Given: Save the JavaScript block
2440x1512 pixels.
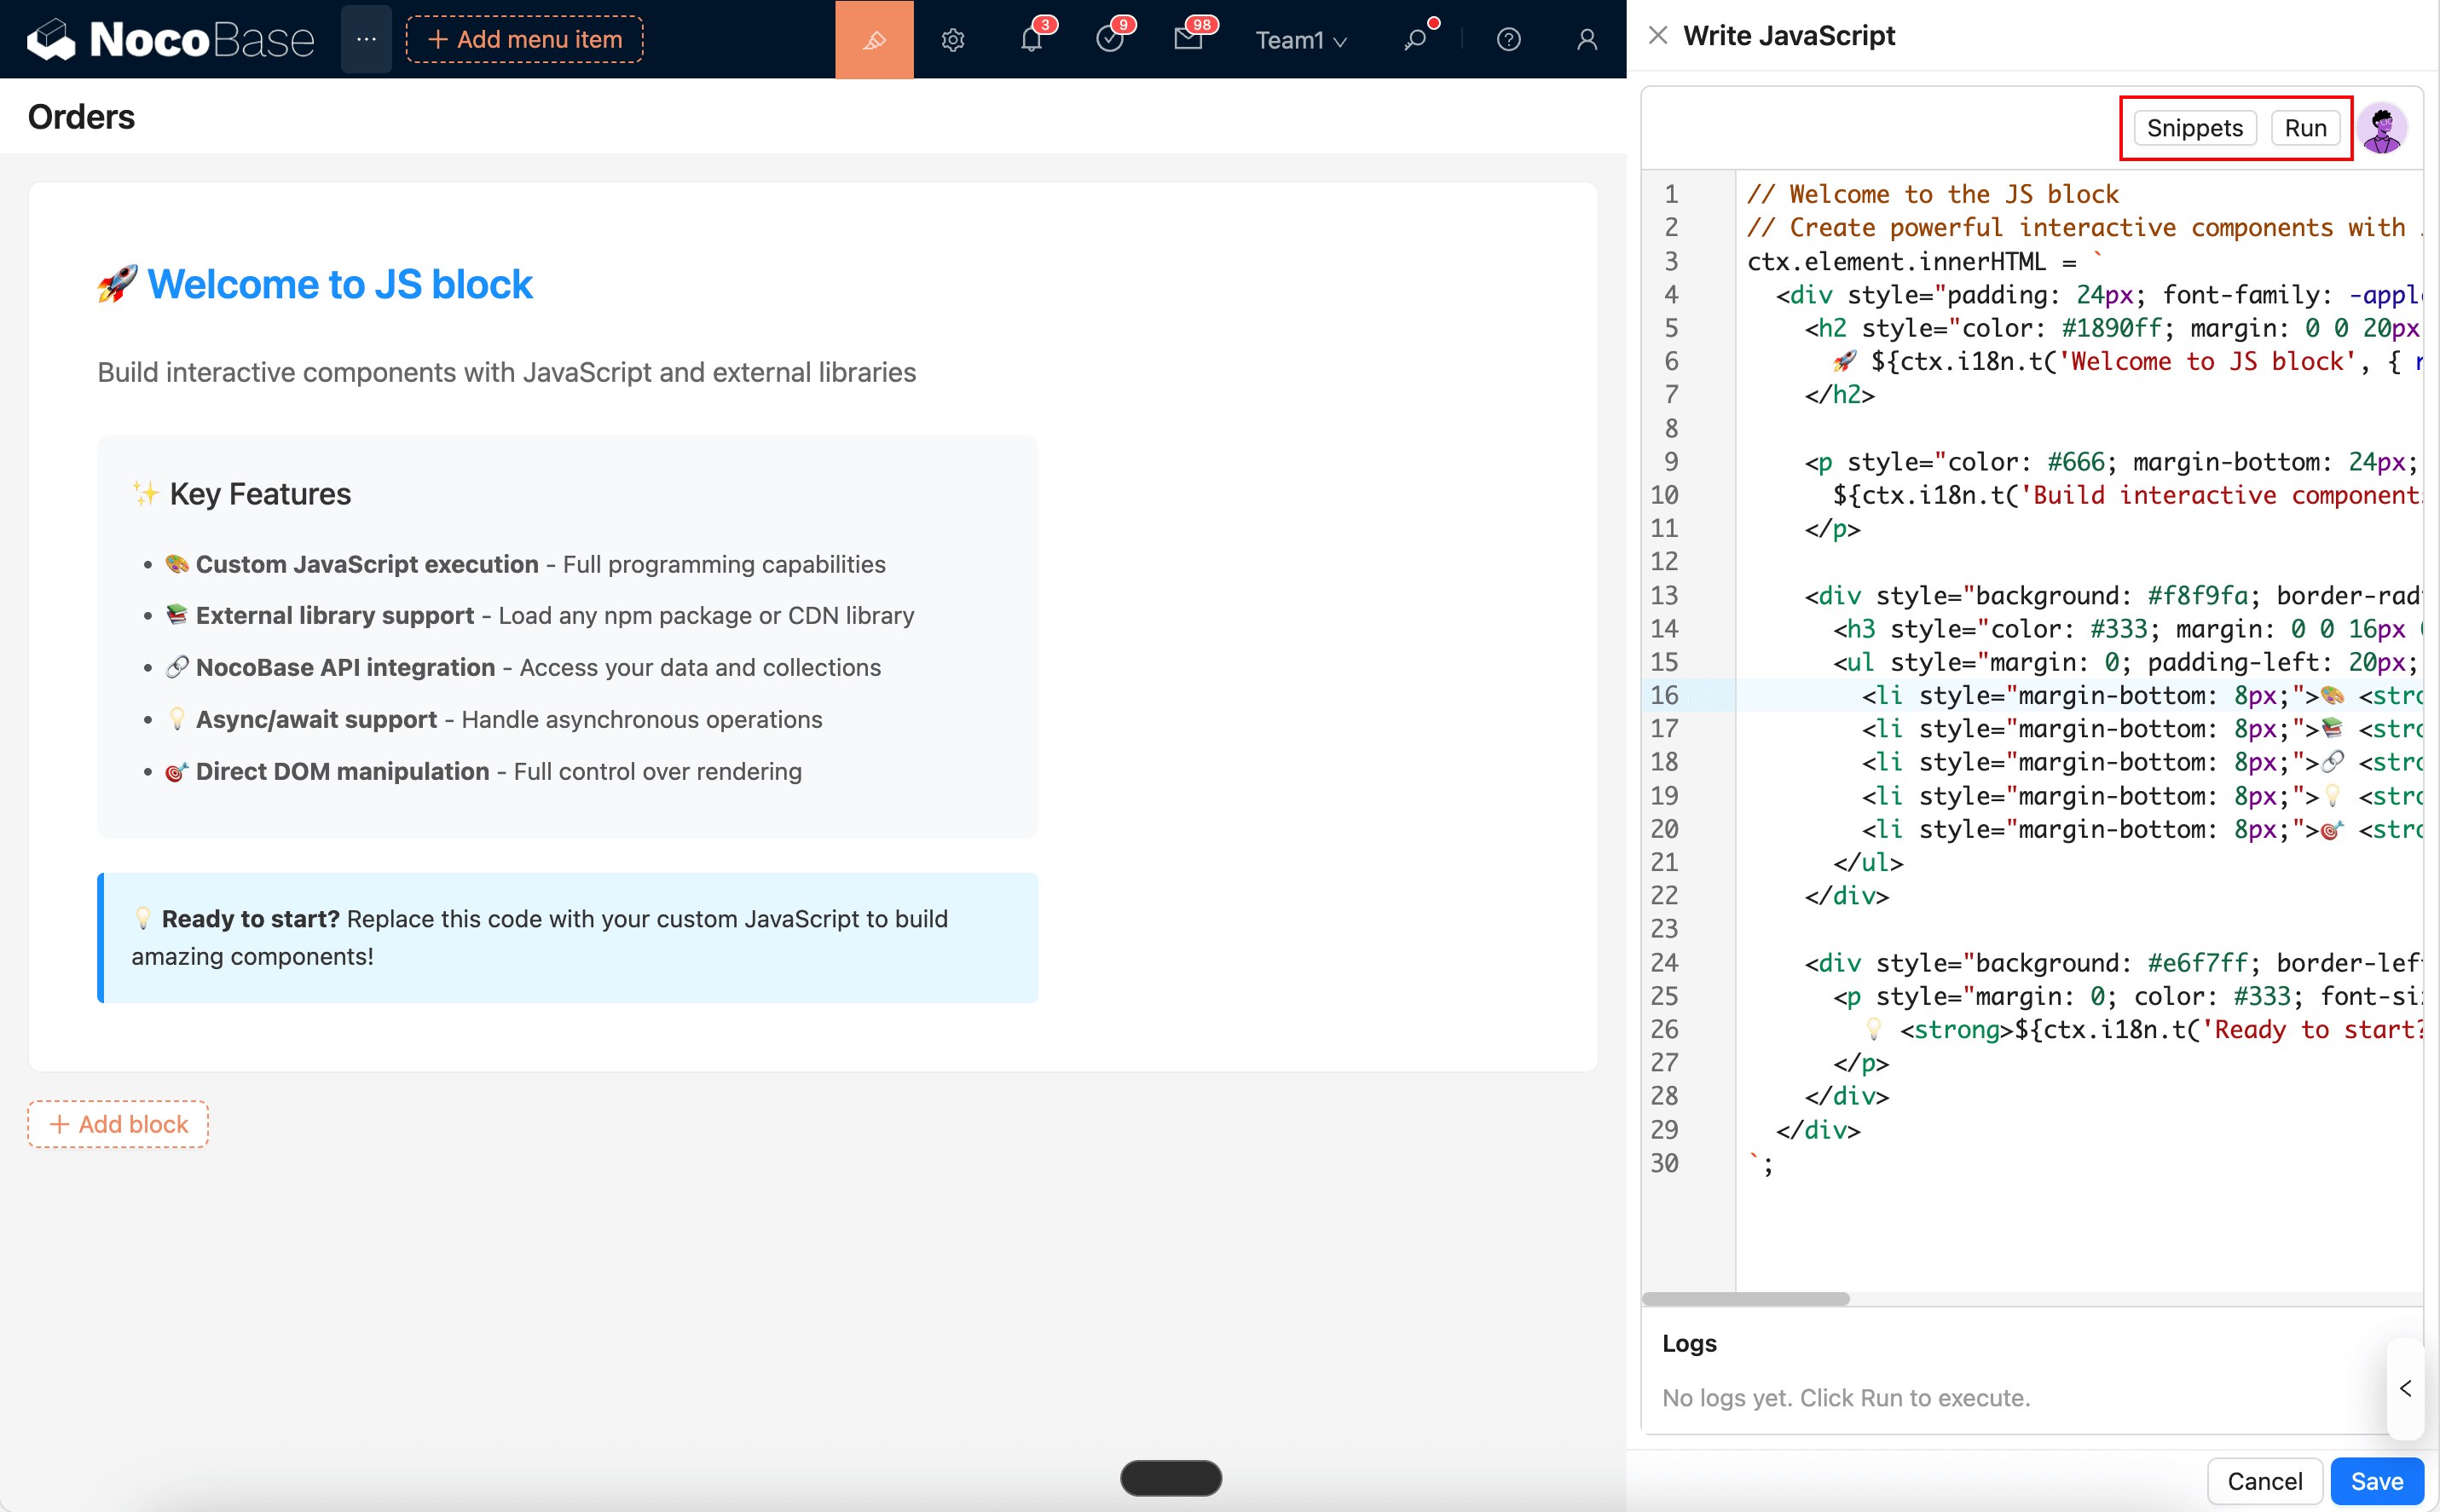Looking at the screenshot, I should click(2376, 1481).
